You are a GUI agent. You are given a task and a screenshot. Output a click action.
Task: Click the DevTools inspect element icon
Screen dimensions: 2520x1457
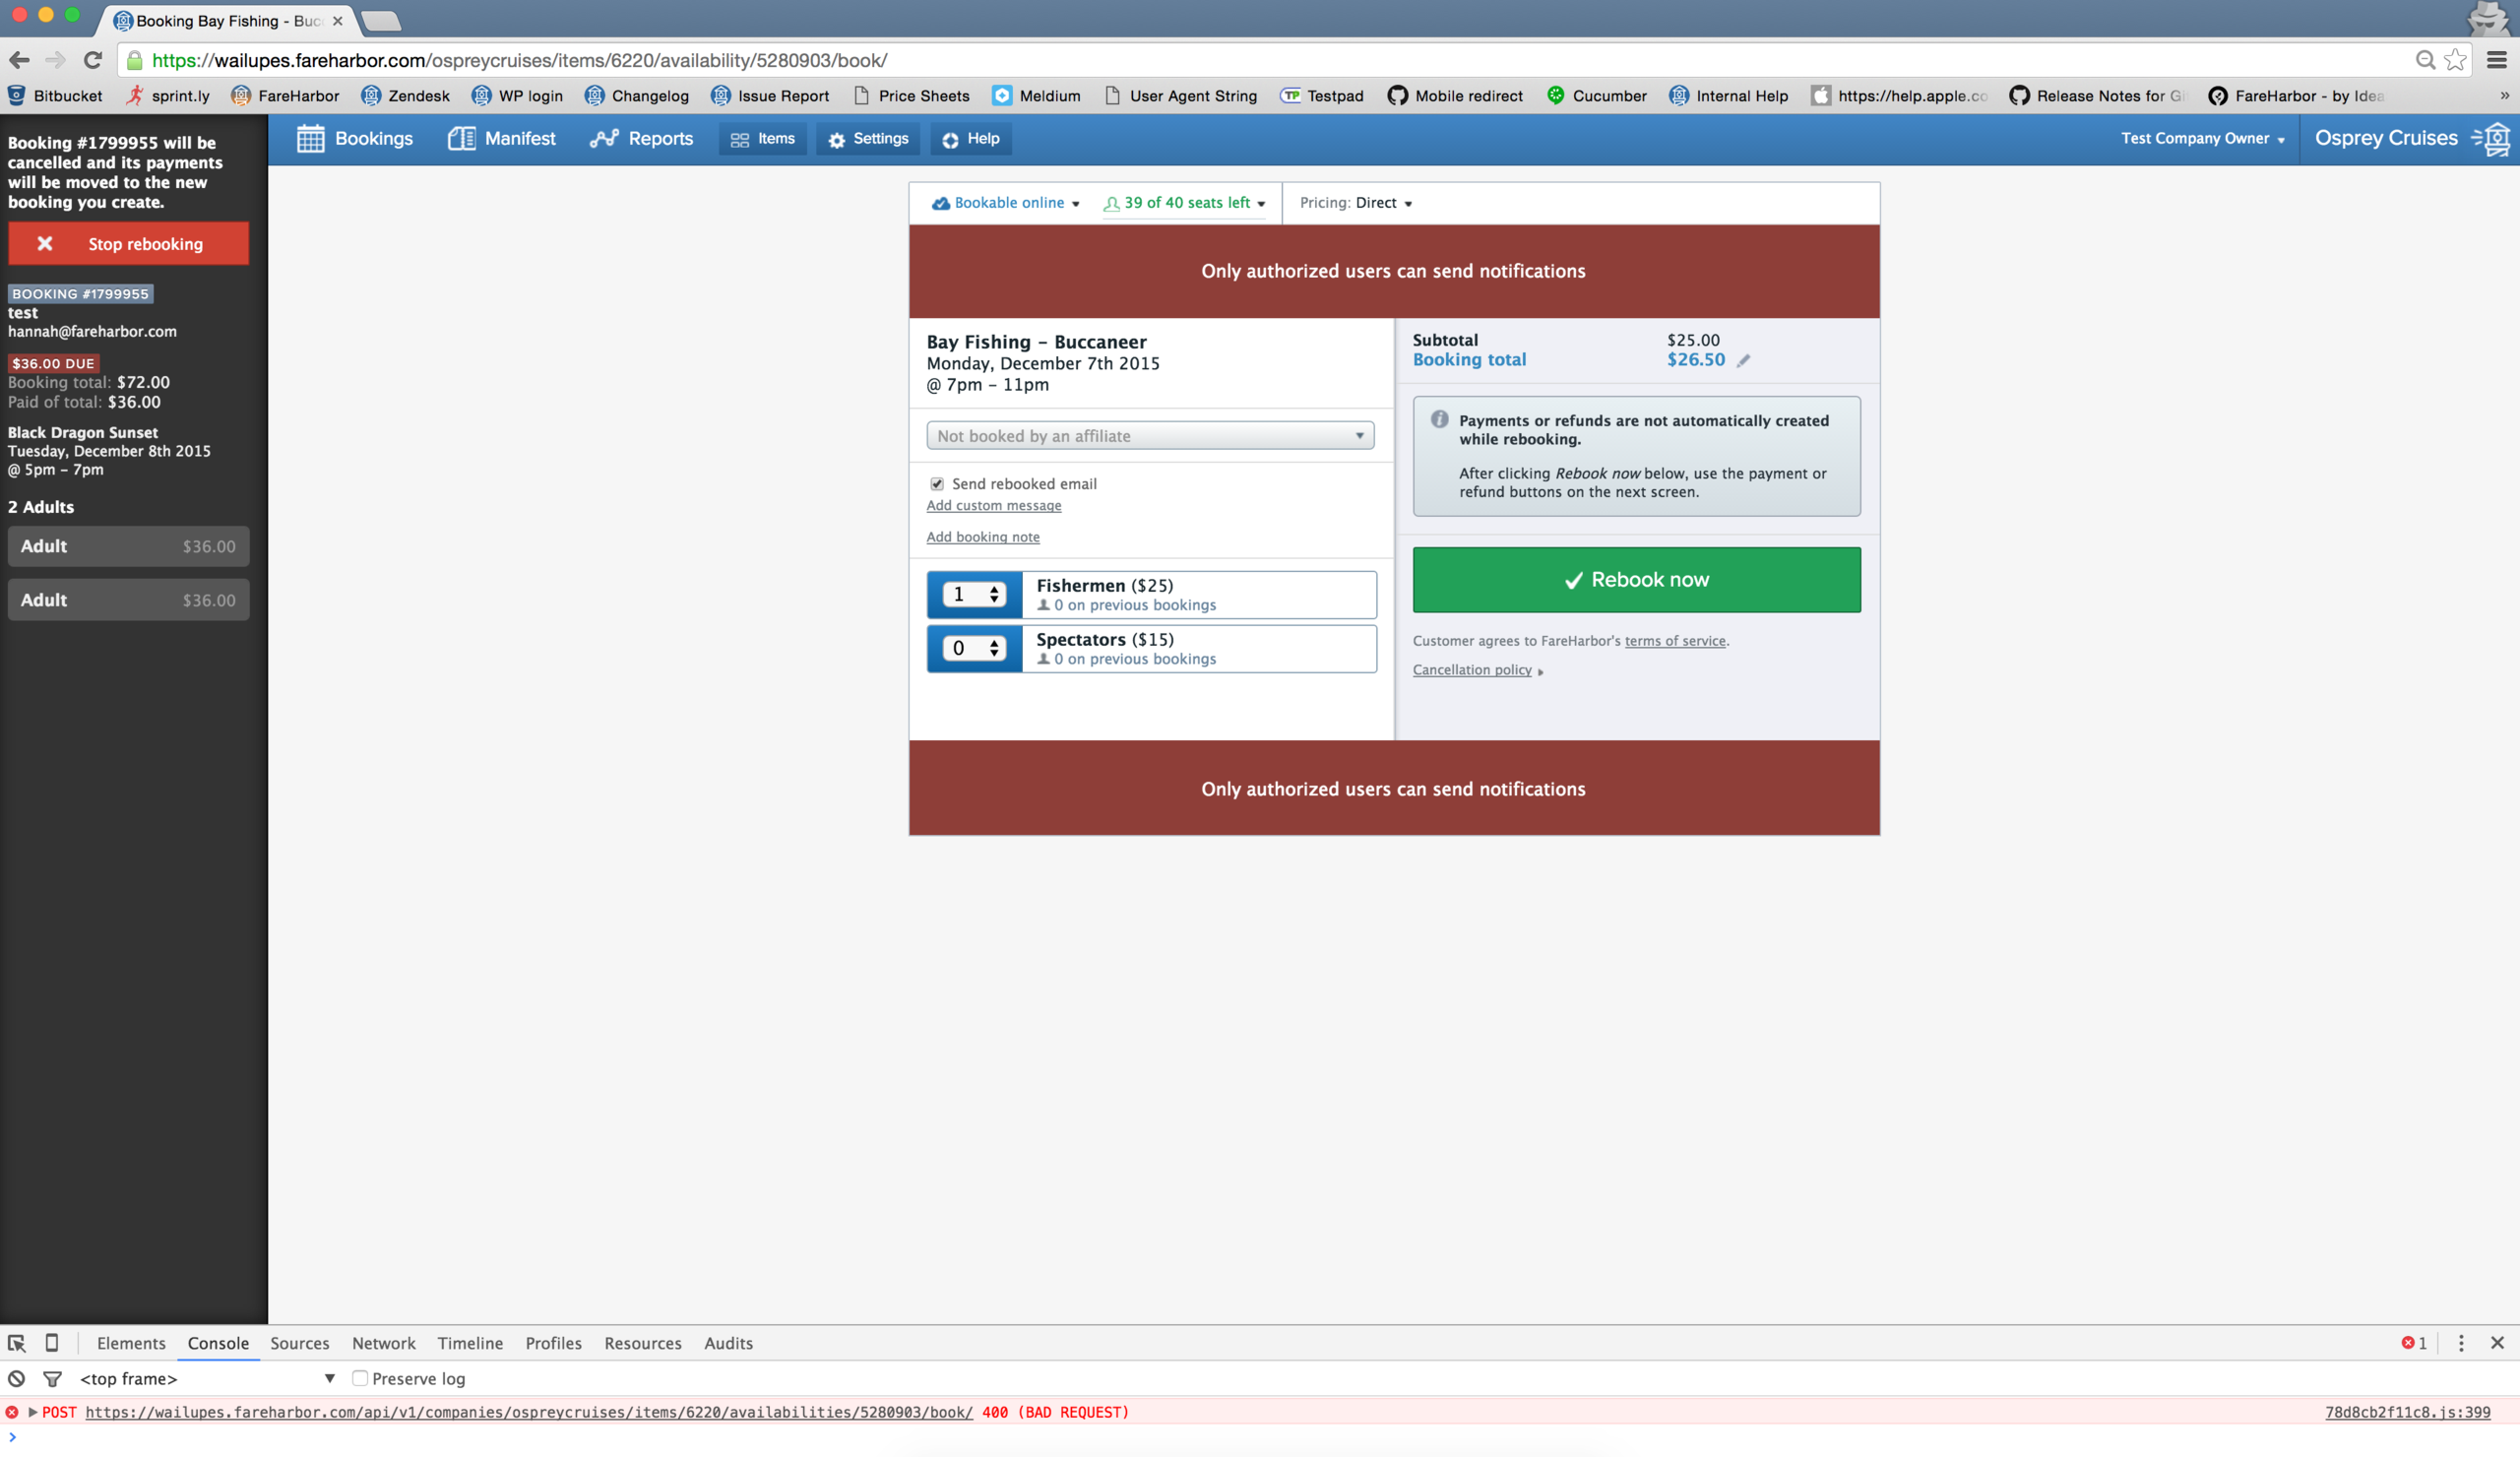click(17, 1343)
